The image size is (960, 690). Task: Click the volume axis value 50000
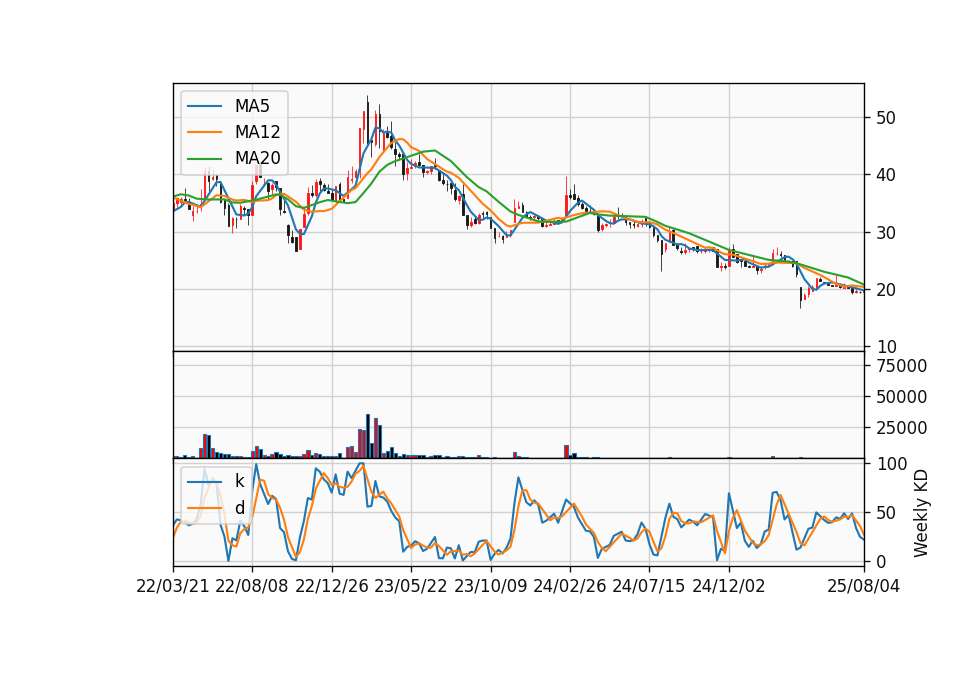coord(901,397)
